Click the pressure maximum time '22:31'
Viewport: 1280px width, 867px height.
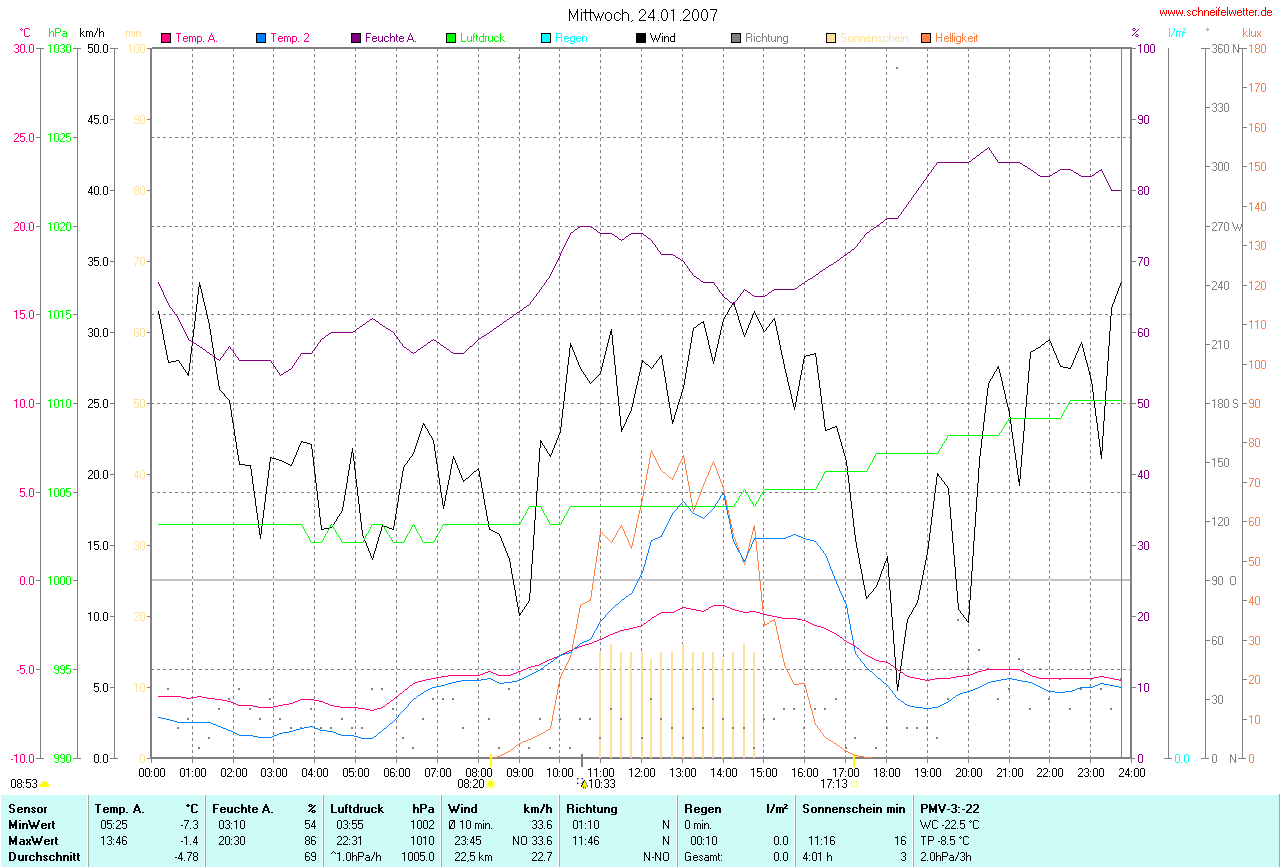pos(350,841)
